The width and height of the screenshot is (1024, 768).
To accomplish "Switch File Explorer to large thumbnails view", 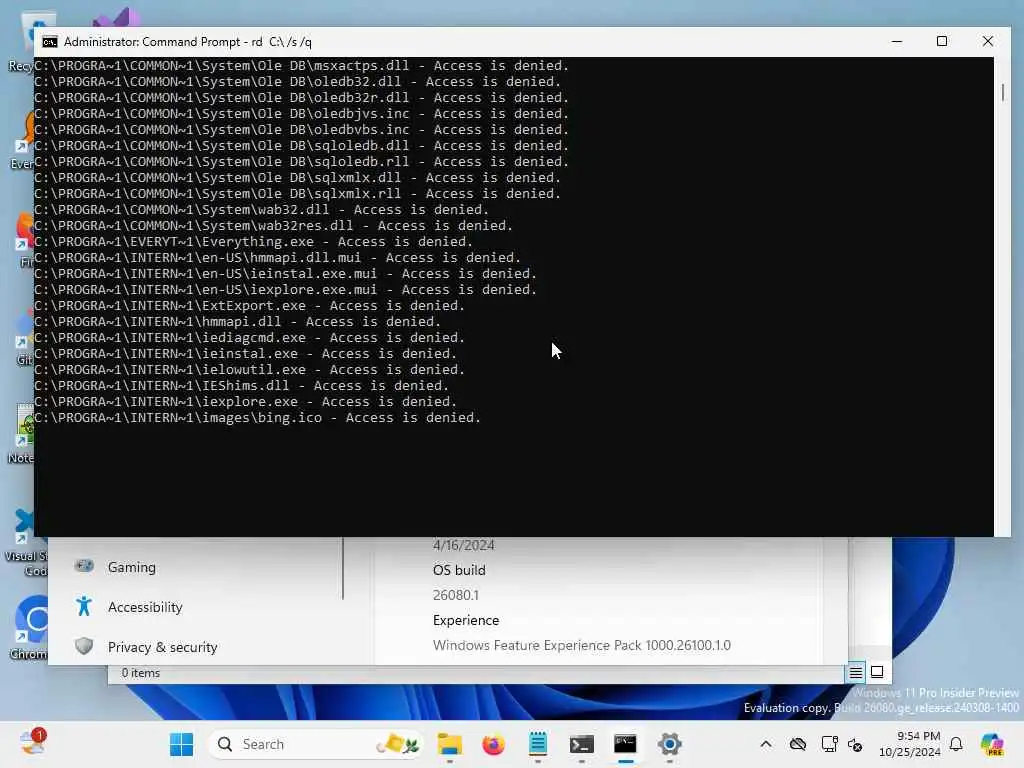I will [877, 672].
